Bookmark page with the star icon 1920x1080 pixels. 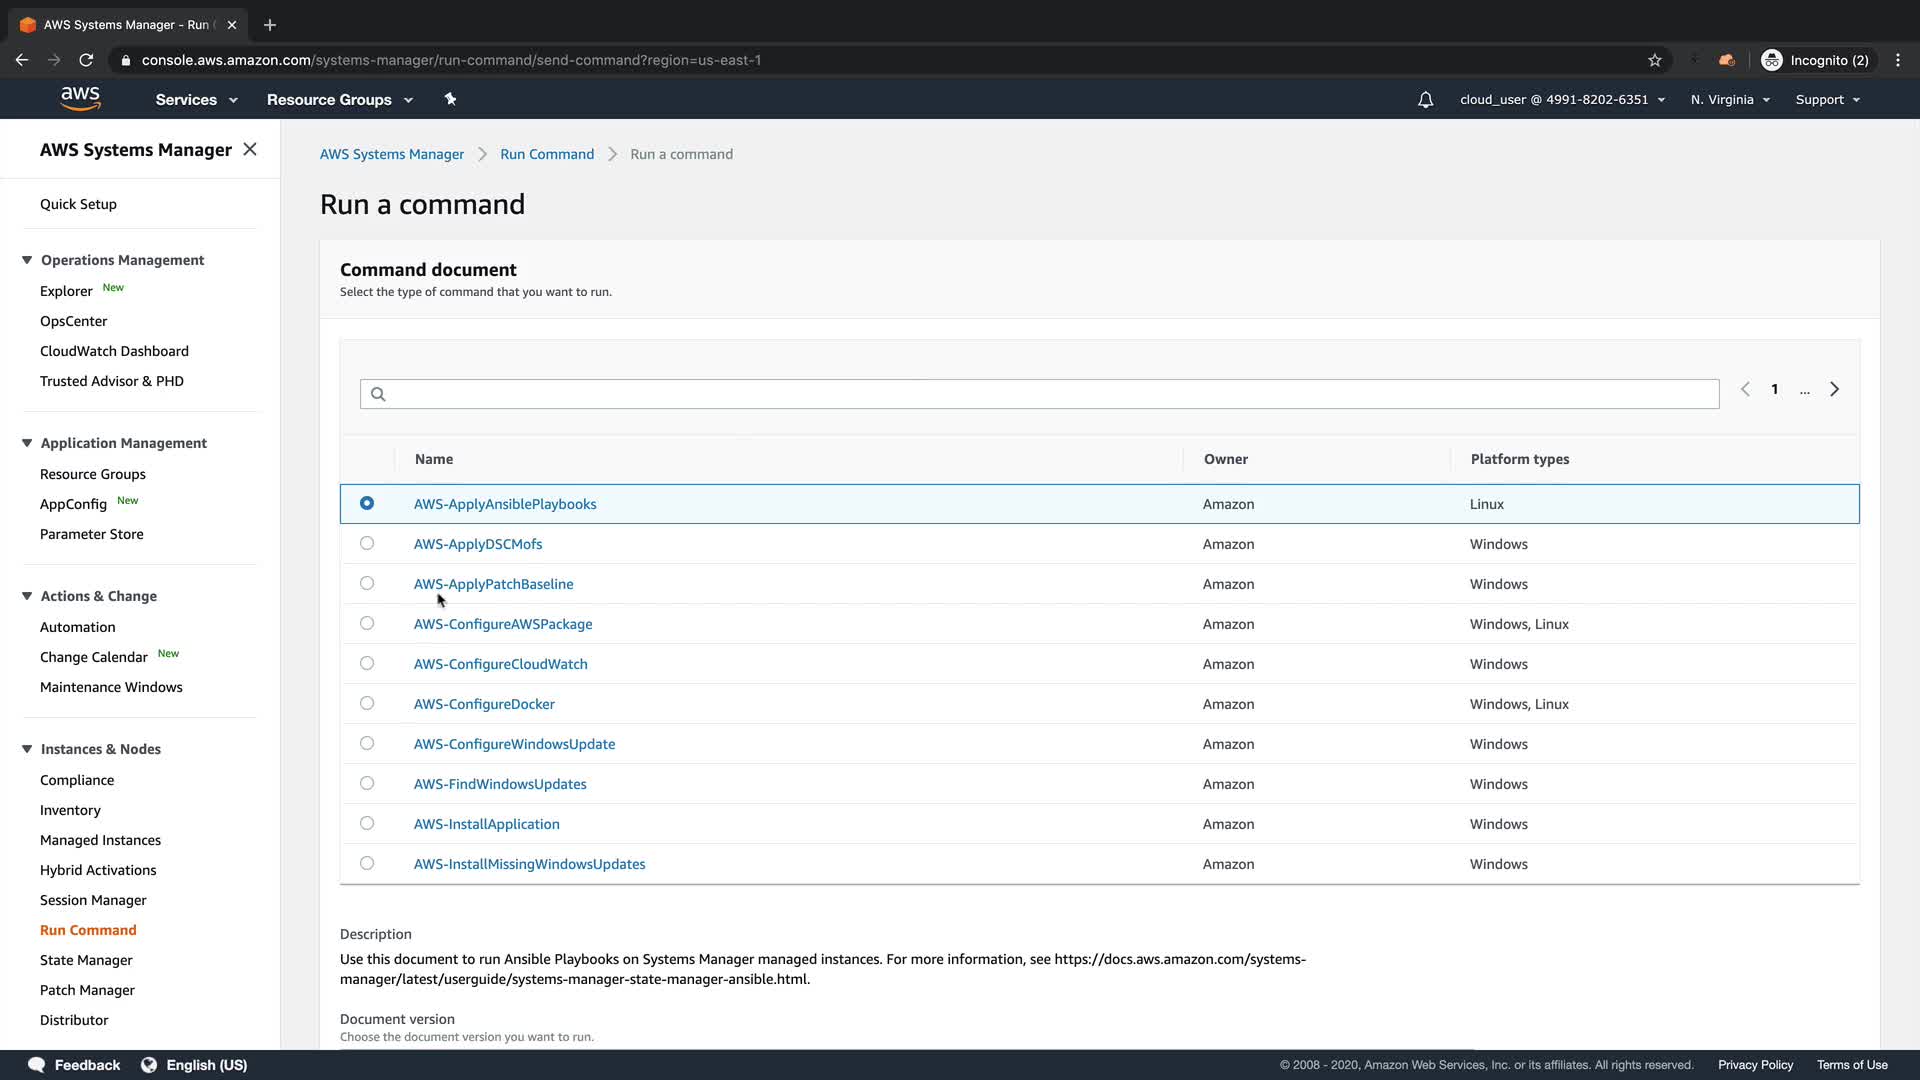coord(1655,60)
